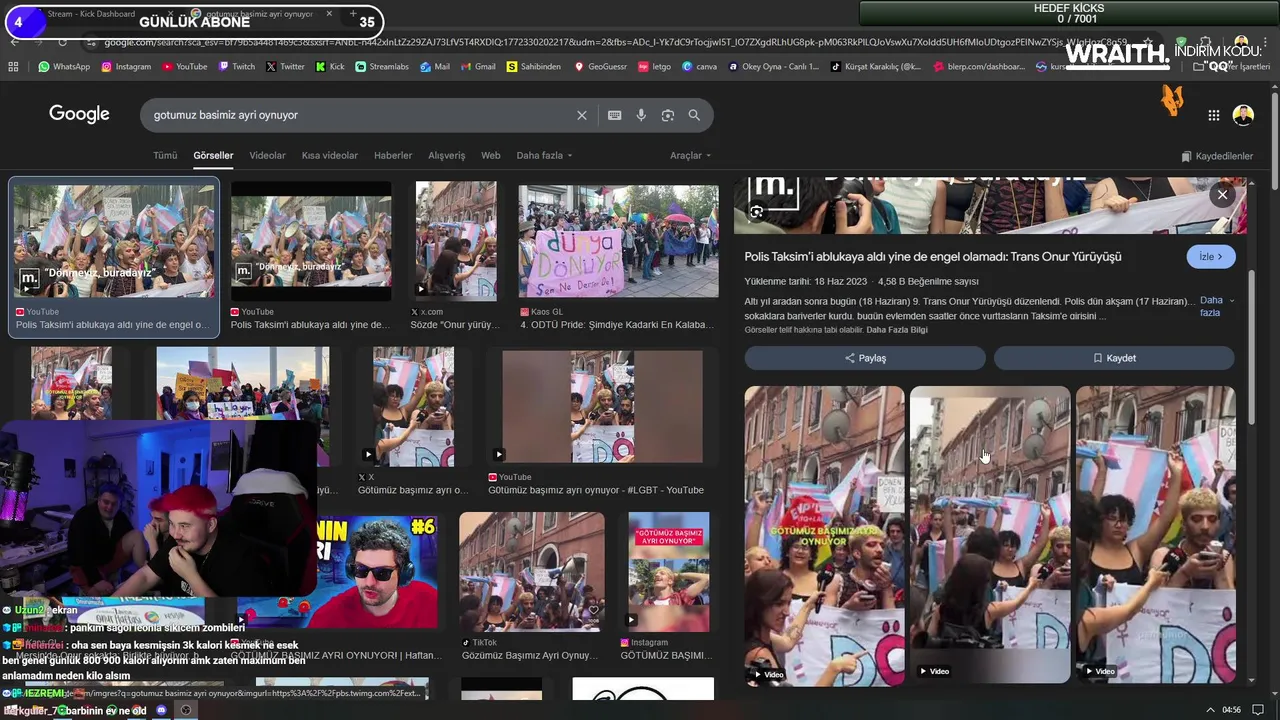Switch to Tümü results tab

tap(165, 155)
